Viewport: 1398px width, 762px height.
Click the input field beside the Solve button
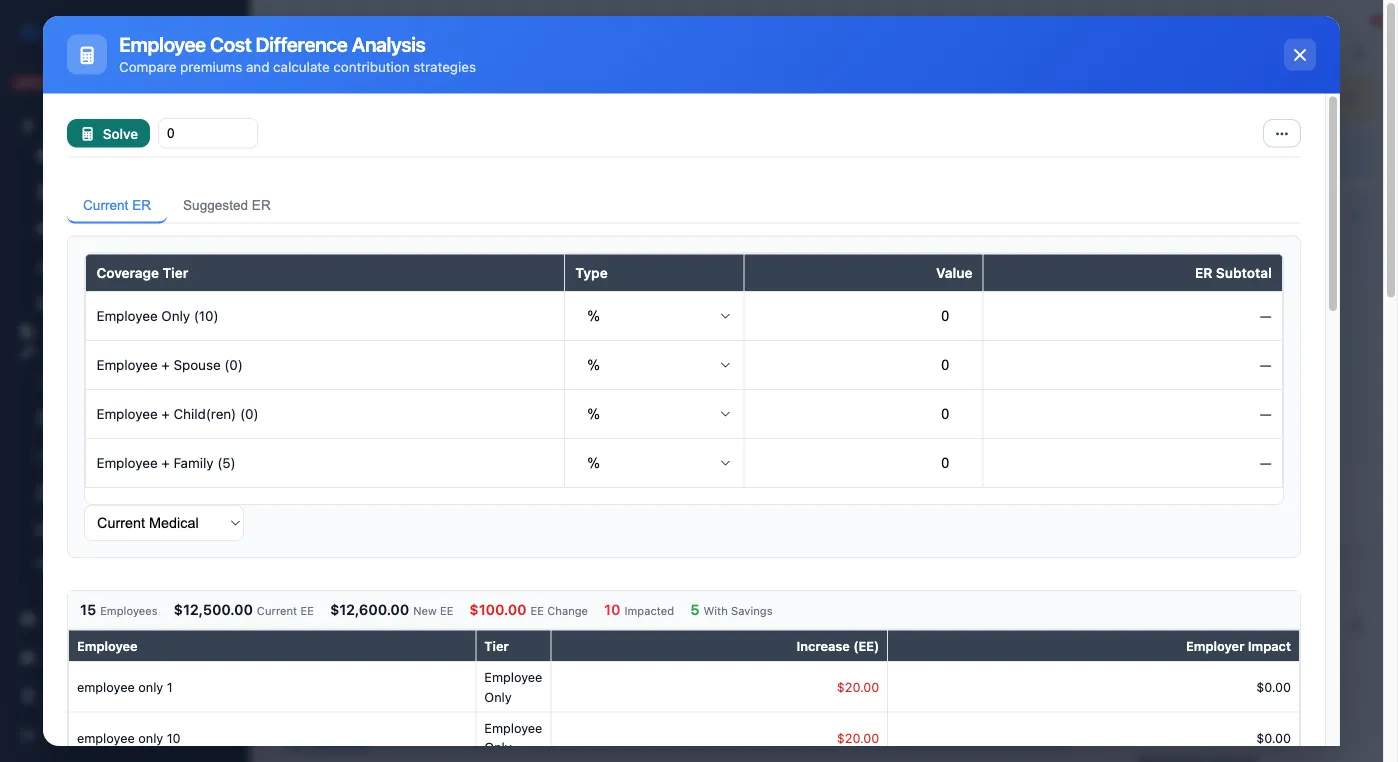(x=207, y=133)
